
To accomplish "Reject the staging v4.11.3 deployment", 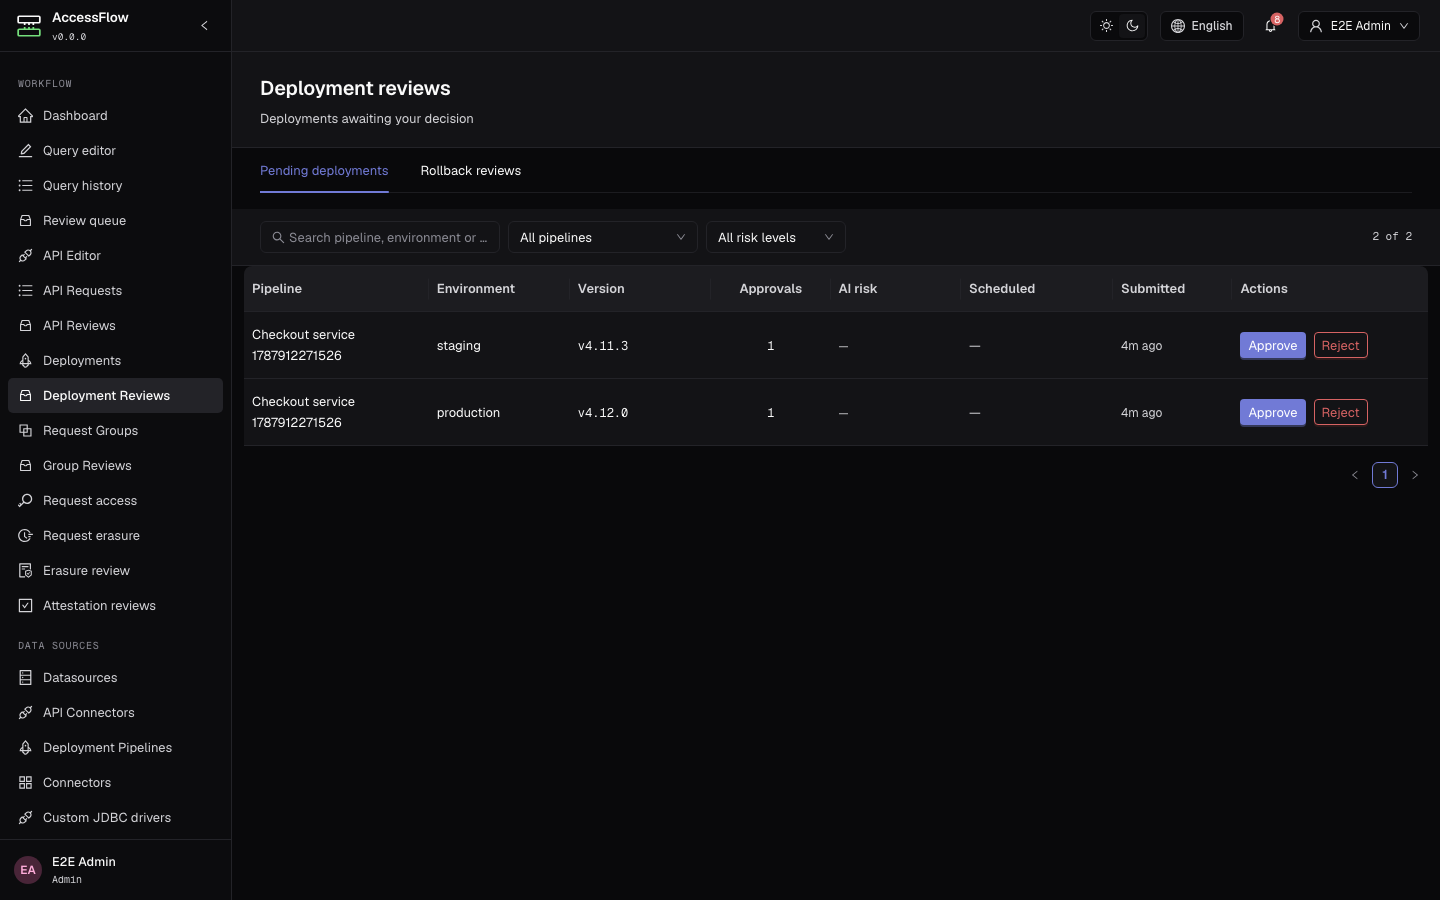I will (x=1340, y=345).
